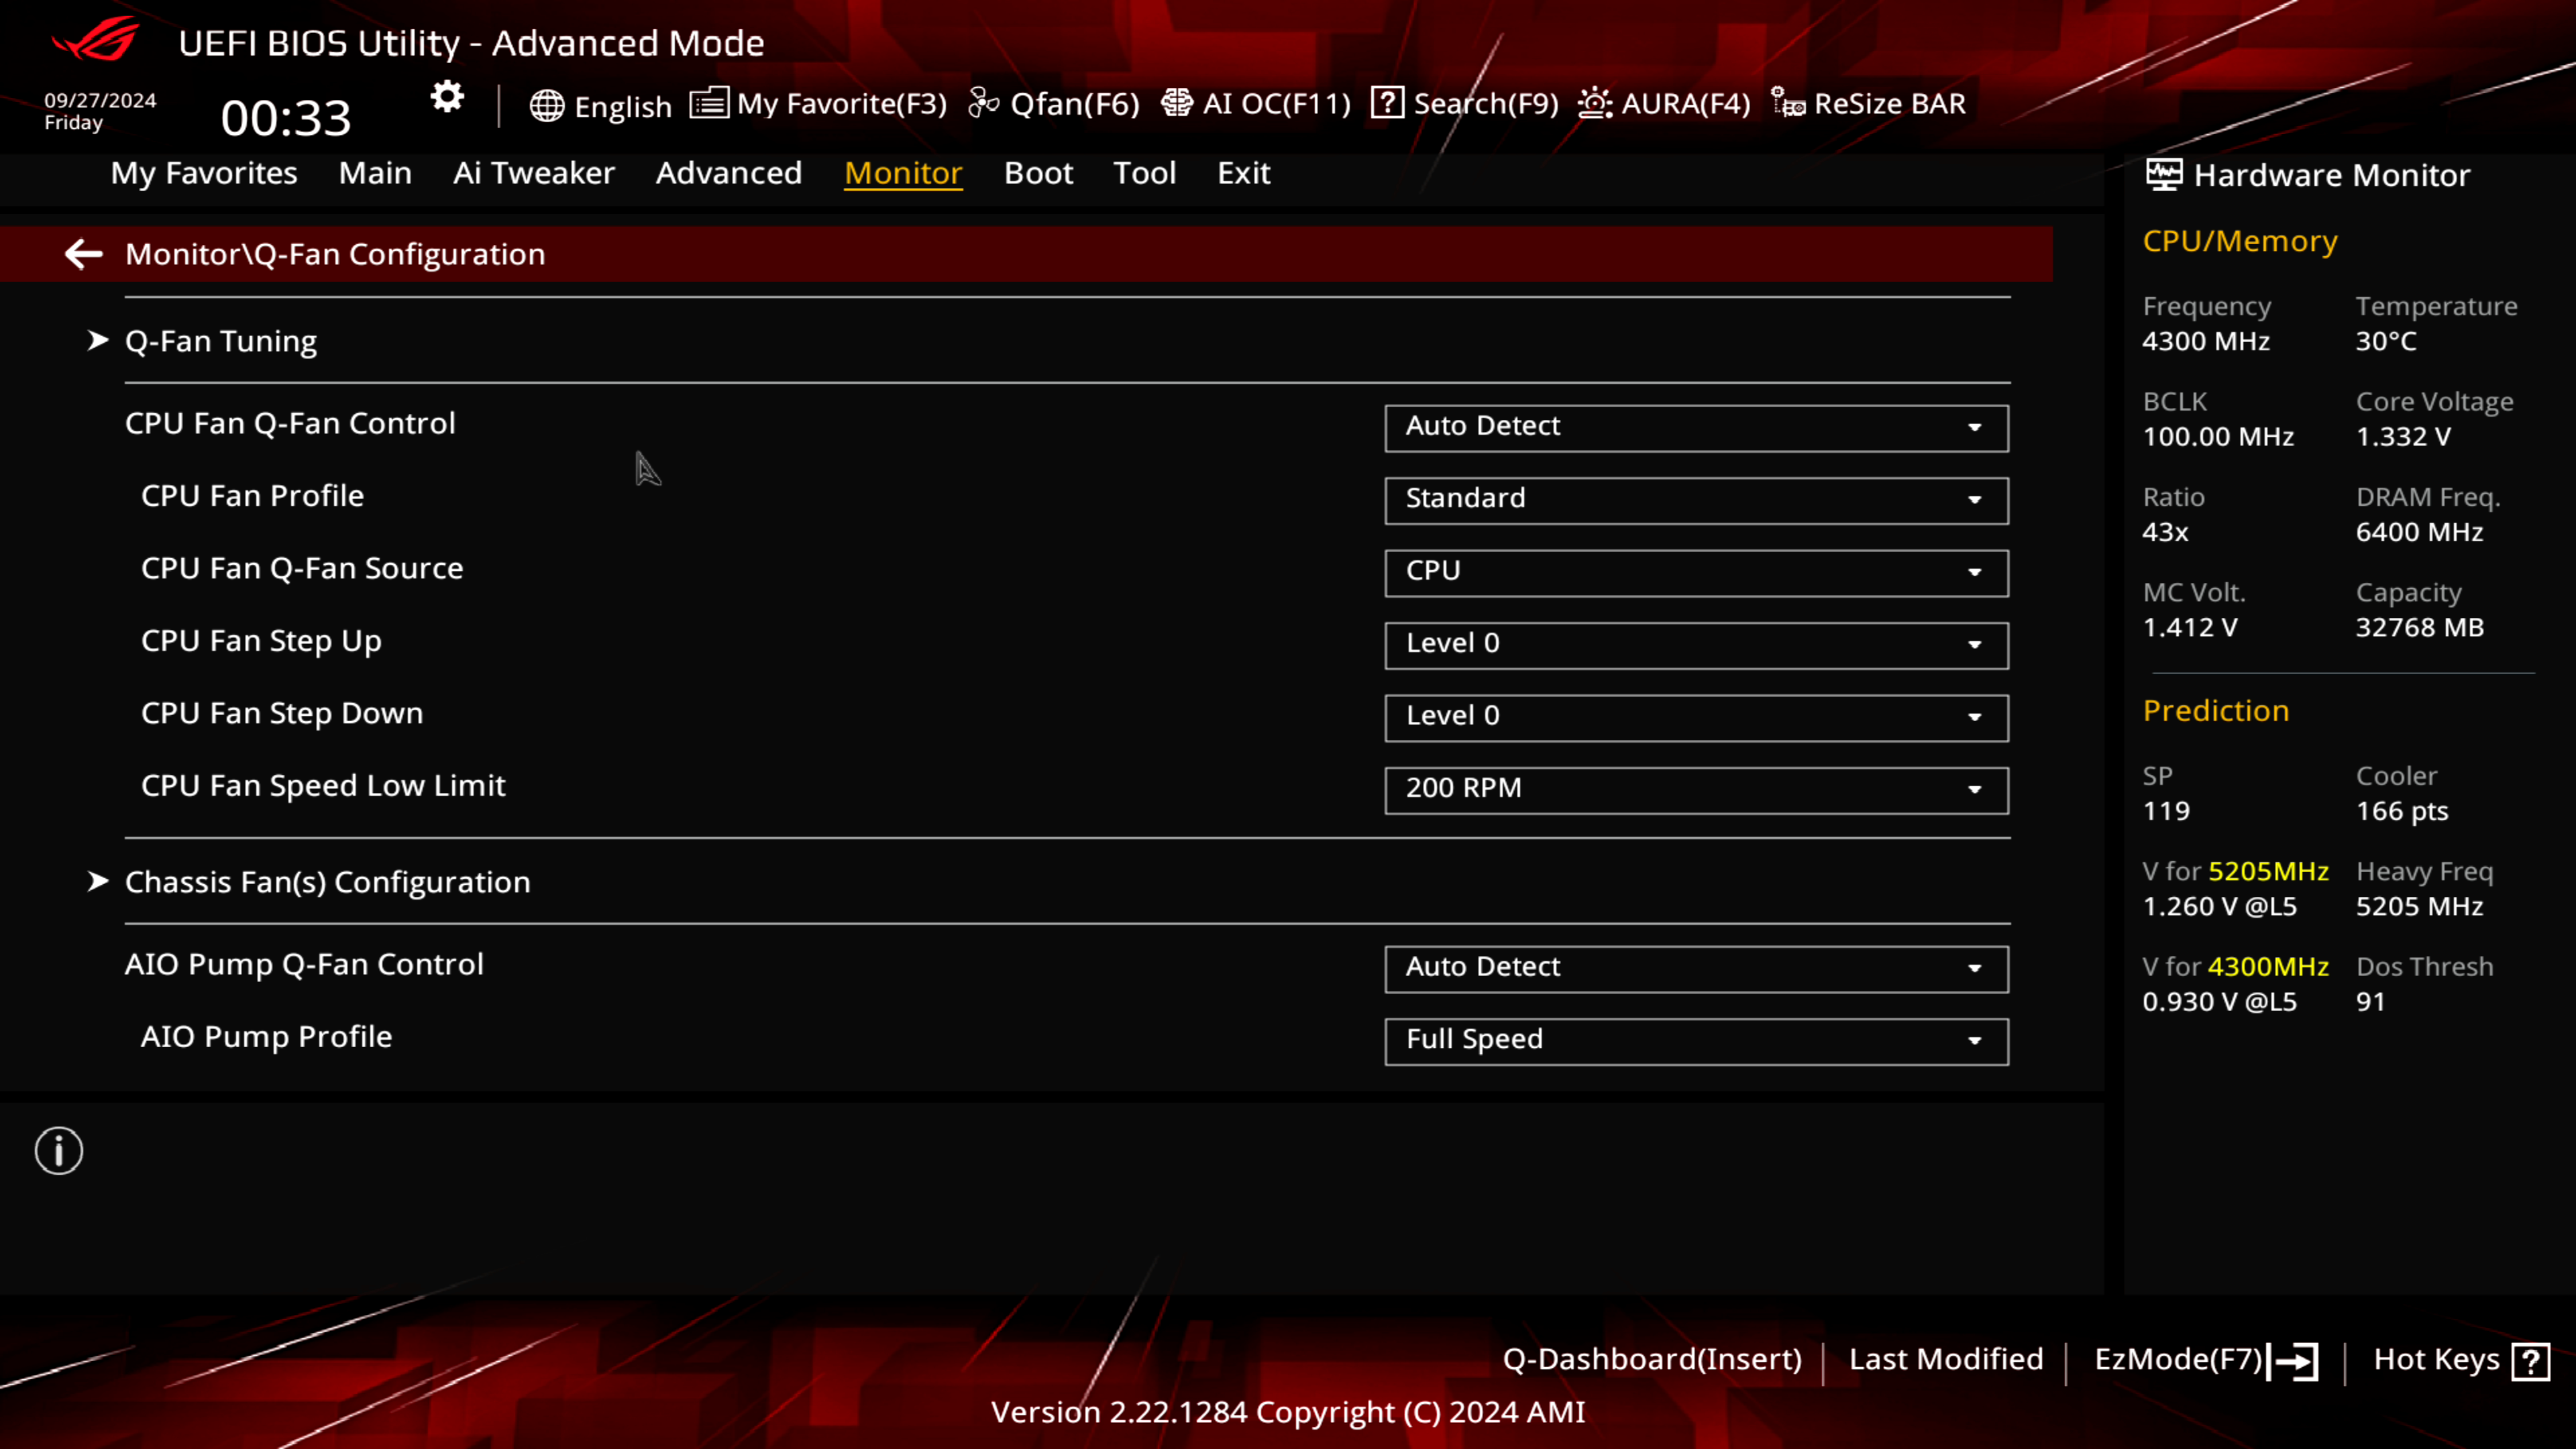The image size is (2576, 1449).
Task: Navigate to Ai Tweaker tab
Action: 534,172
